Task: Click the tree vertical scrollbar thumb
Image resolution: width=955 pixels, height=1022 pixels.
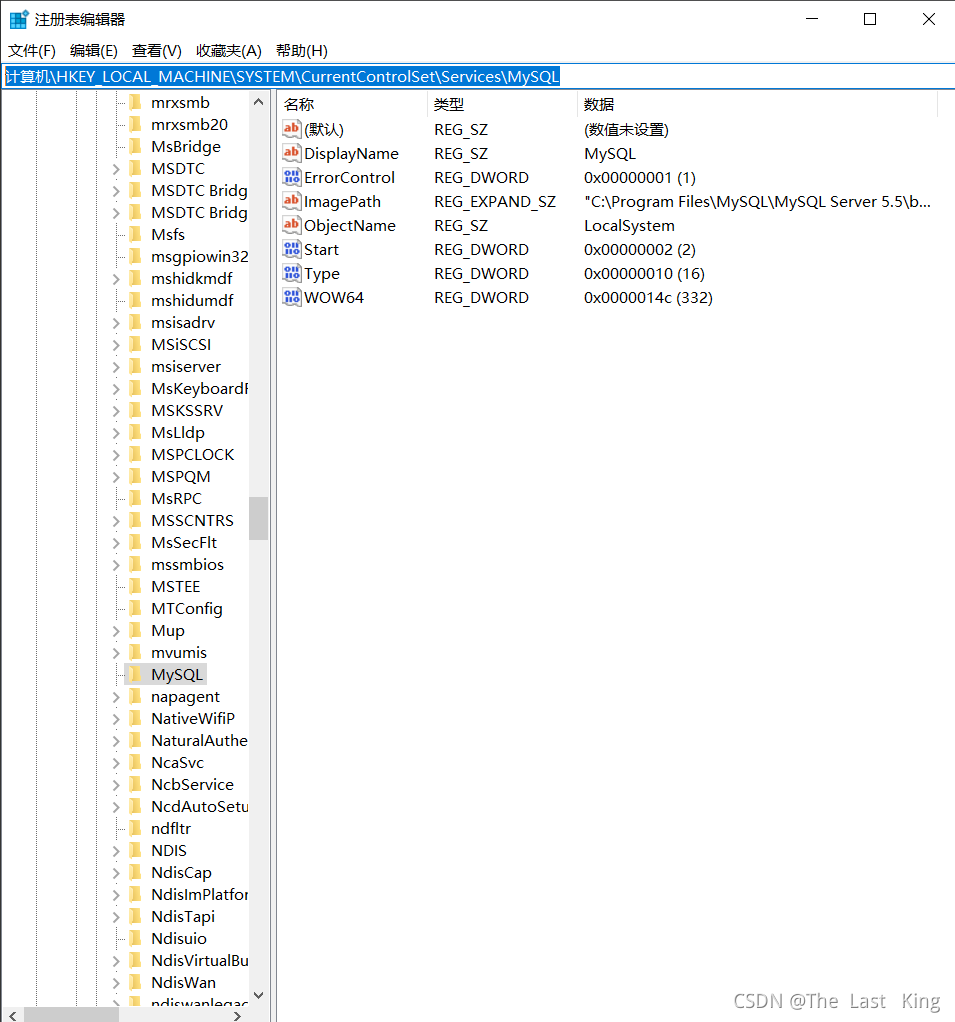Action: click(258, 518)
